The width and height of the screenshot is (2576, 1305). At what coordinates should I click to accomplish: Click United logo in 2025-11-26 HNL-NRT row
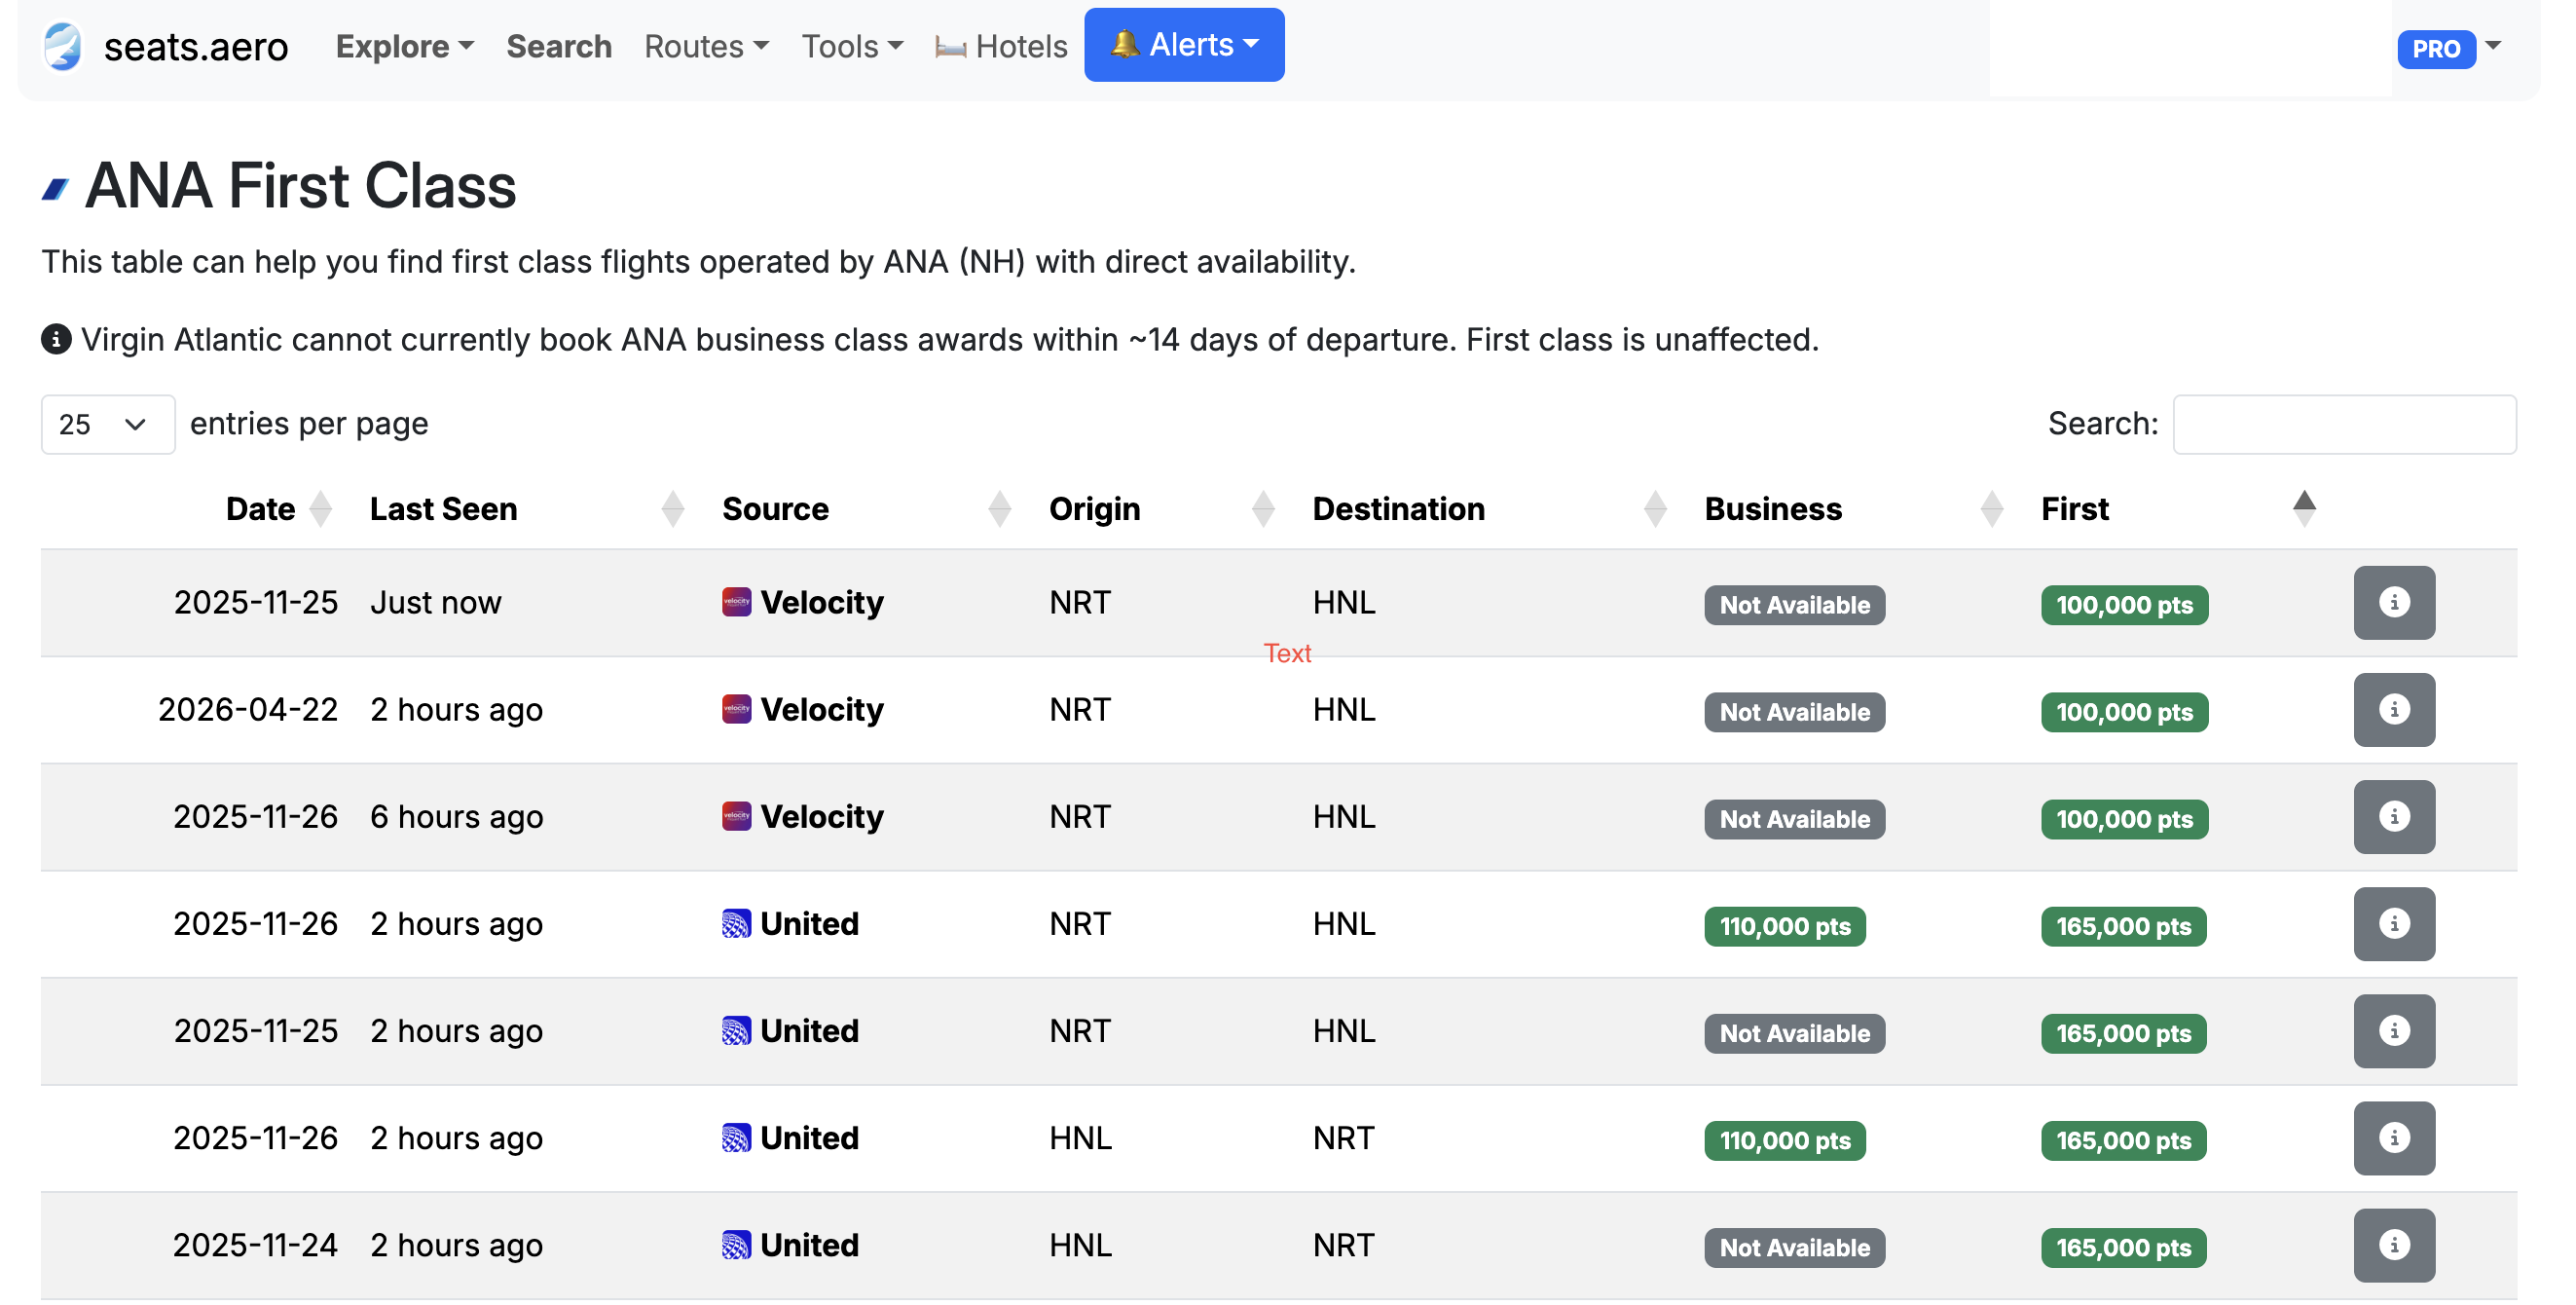pyautogui.click(x=736, y=1137)
